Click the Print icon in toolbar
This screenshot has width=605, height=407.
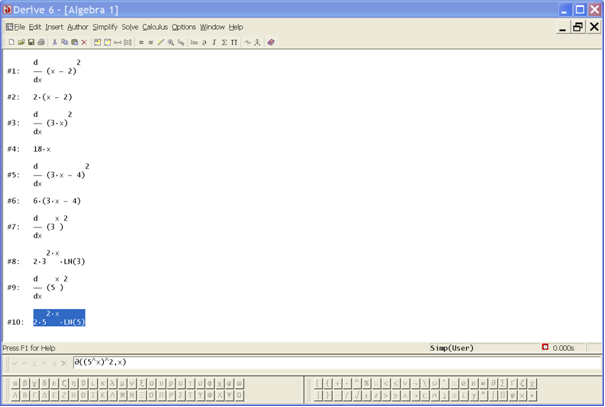click(41, 43)
